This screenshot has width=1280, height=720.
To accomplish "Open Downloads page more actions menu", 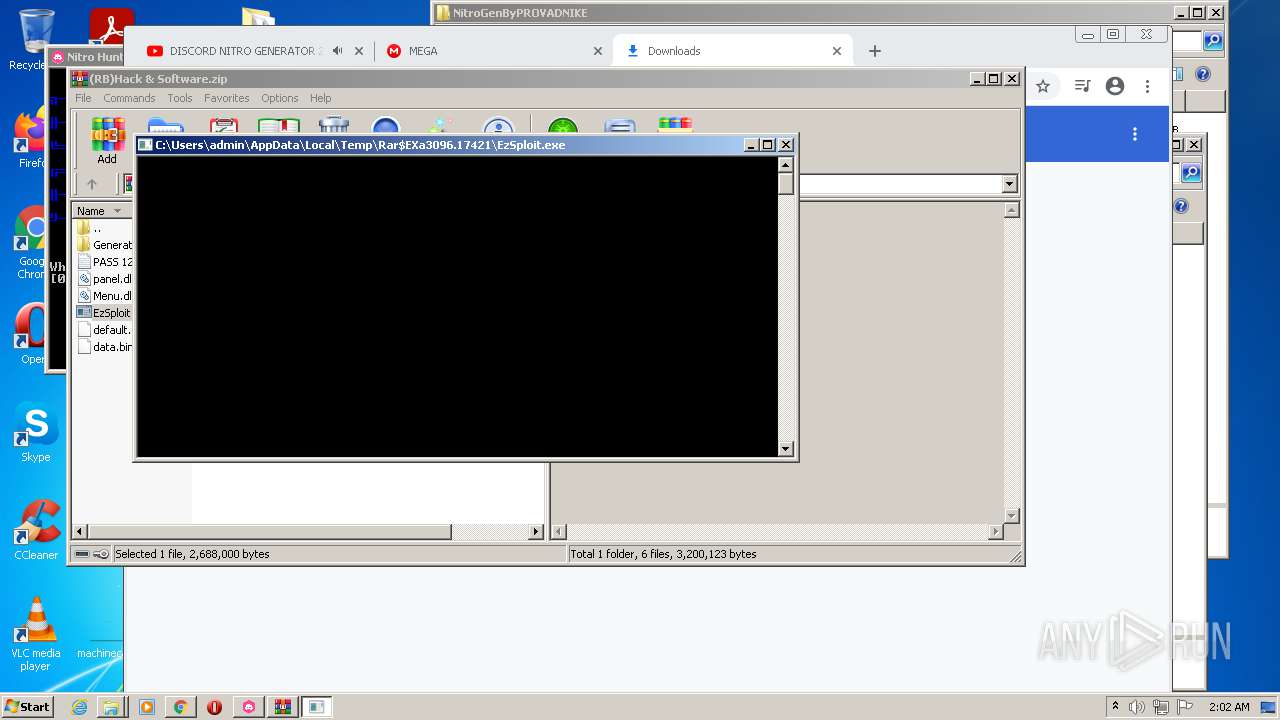I will coord(1134,134).
